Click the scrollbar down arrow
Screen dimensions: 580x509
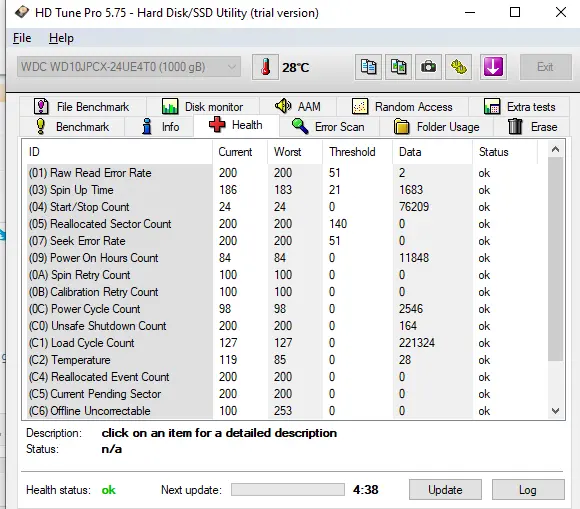pyautogui.click(x=555, y=411)
